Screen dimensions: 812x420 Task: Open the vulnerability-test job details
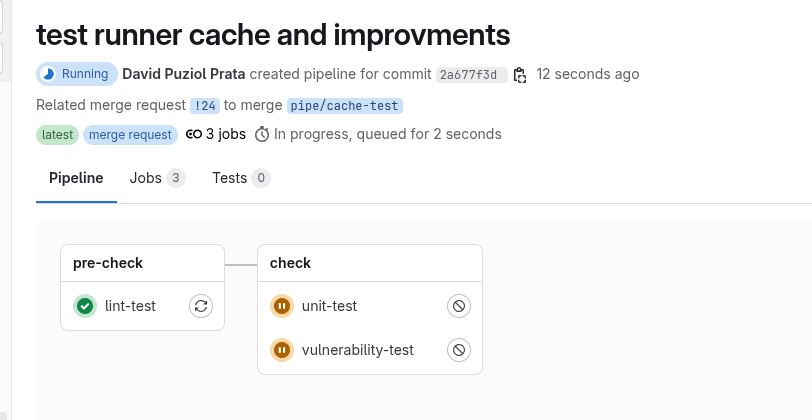click(x=357, y=350)
